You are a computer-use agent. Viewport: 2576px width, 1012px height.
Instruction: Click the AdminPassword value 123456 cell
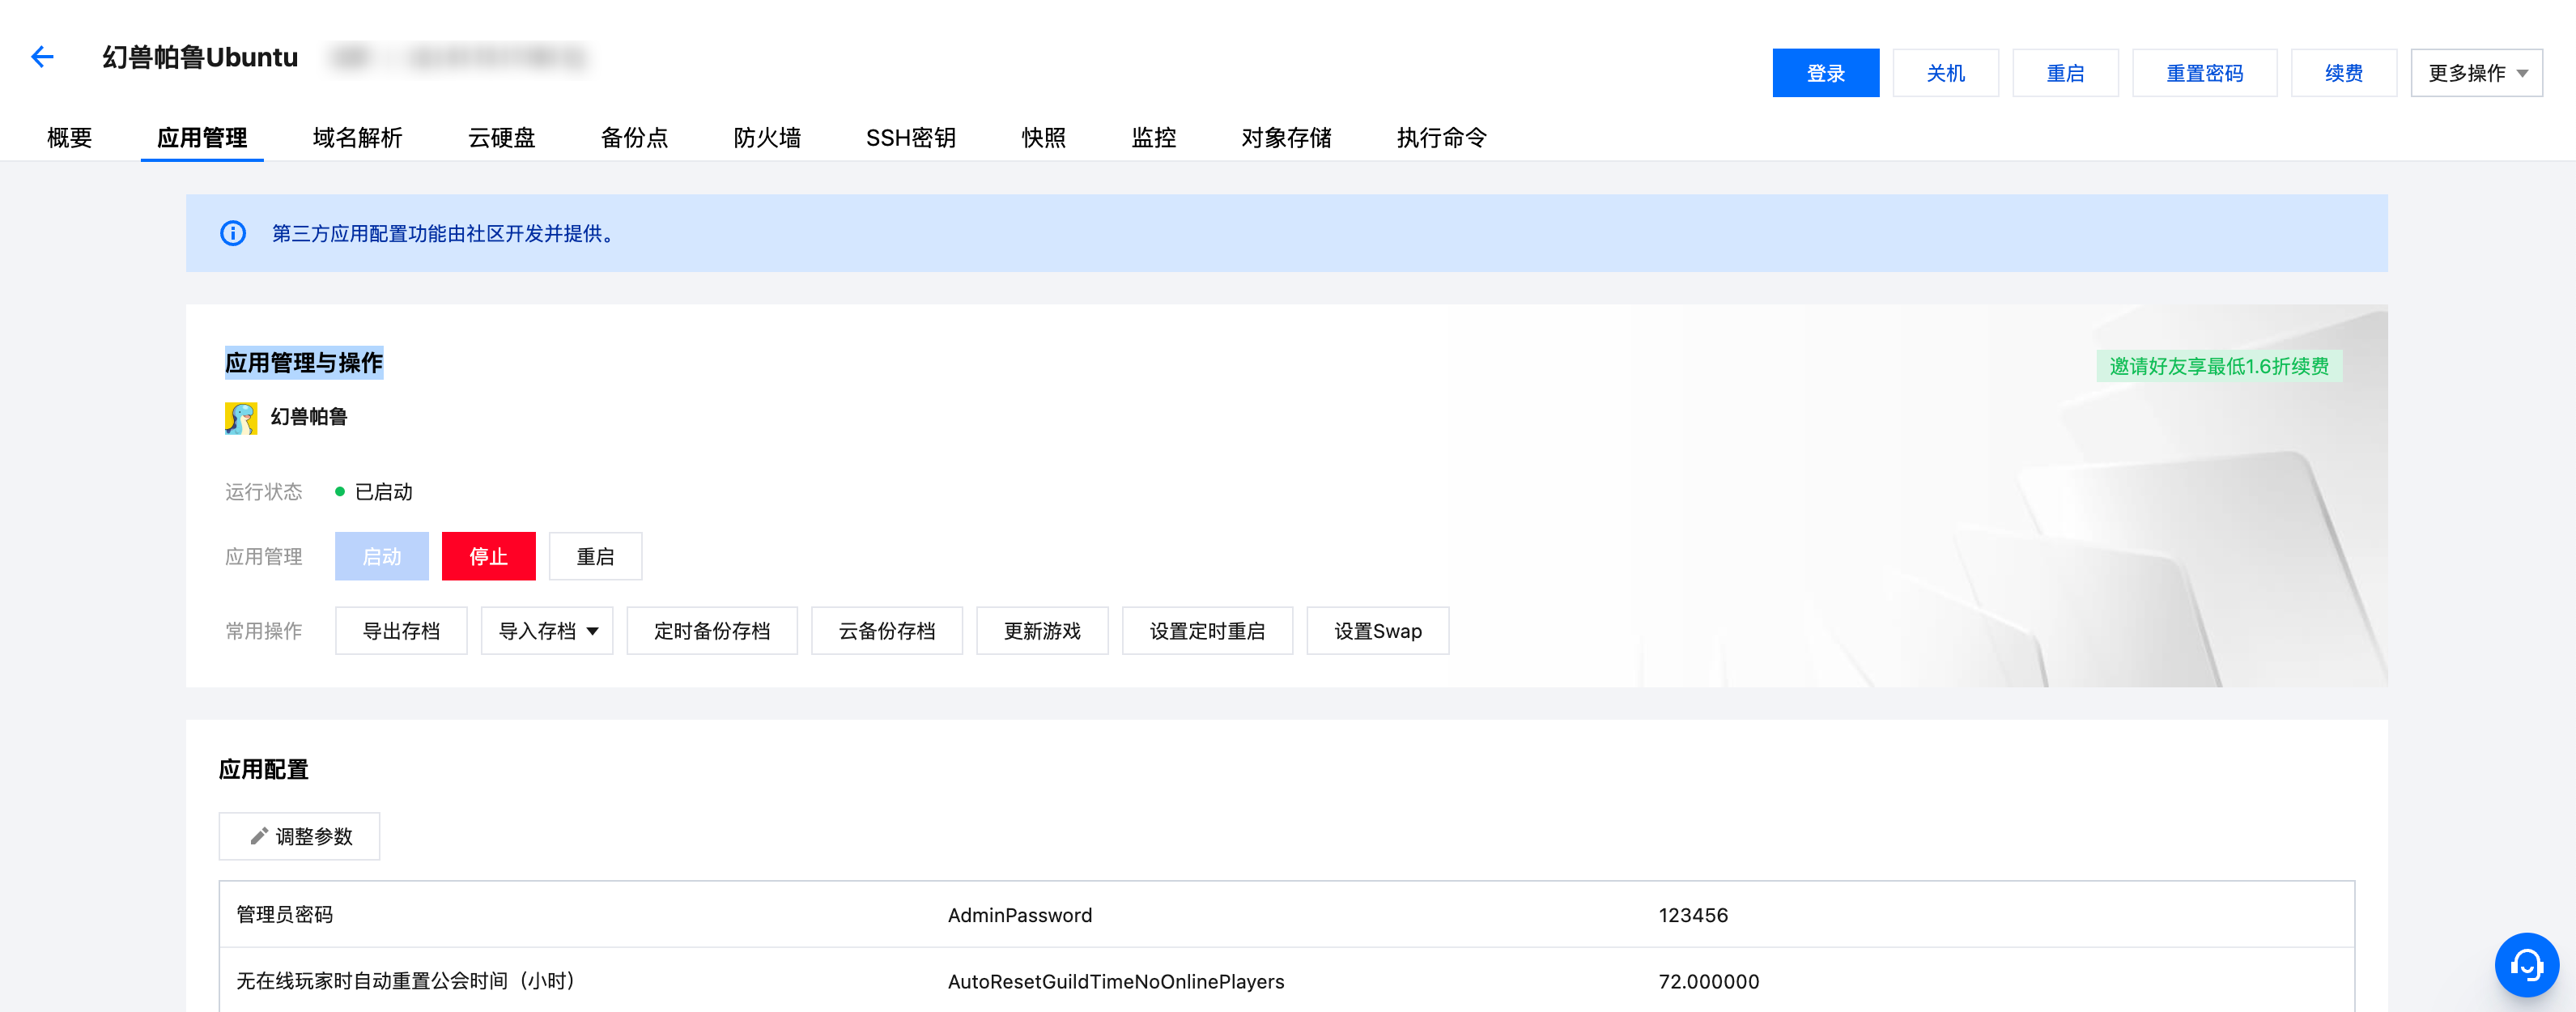(x=1693, y=915)
